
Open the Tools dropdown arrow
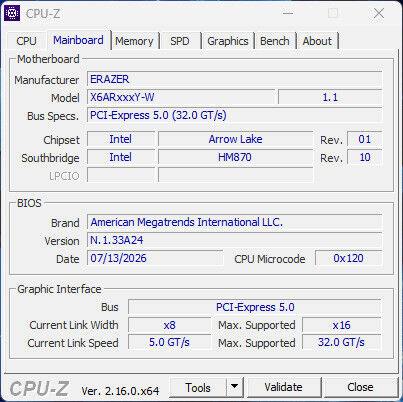pyautogui.click(x=235, y=387)
